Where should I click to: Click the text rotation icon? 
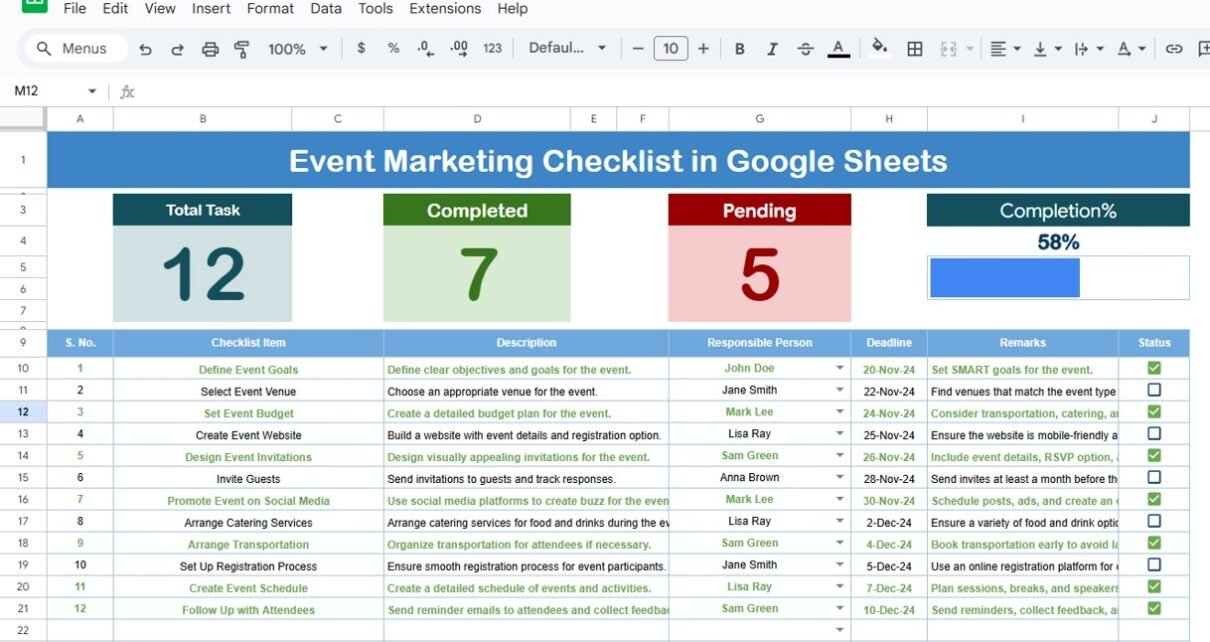1124,48
